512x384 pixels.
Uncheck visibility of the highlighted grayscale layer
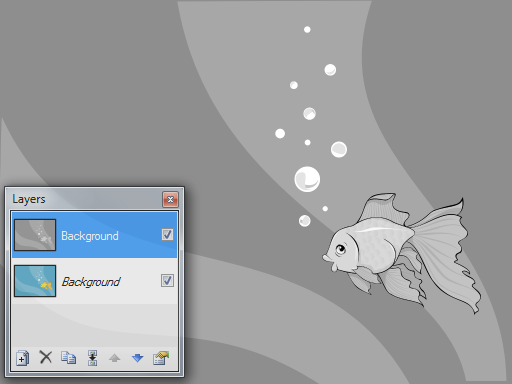167,235
